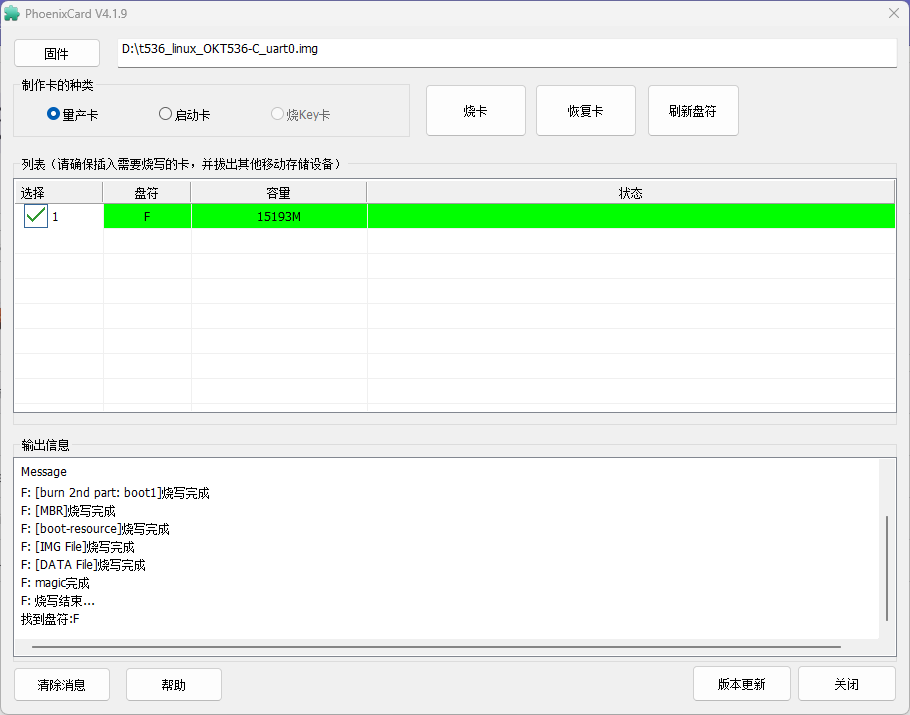
Task: Click the 版本更新 version update button
Action: [741, 684]
